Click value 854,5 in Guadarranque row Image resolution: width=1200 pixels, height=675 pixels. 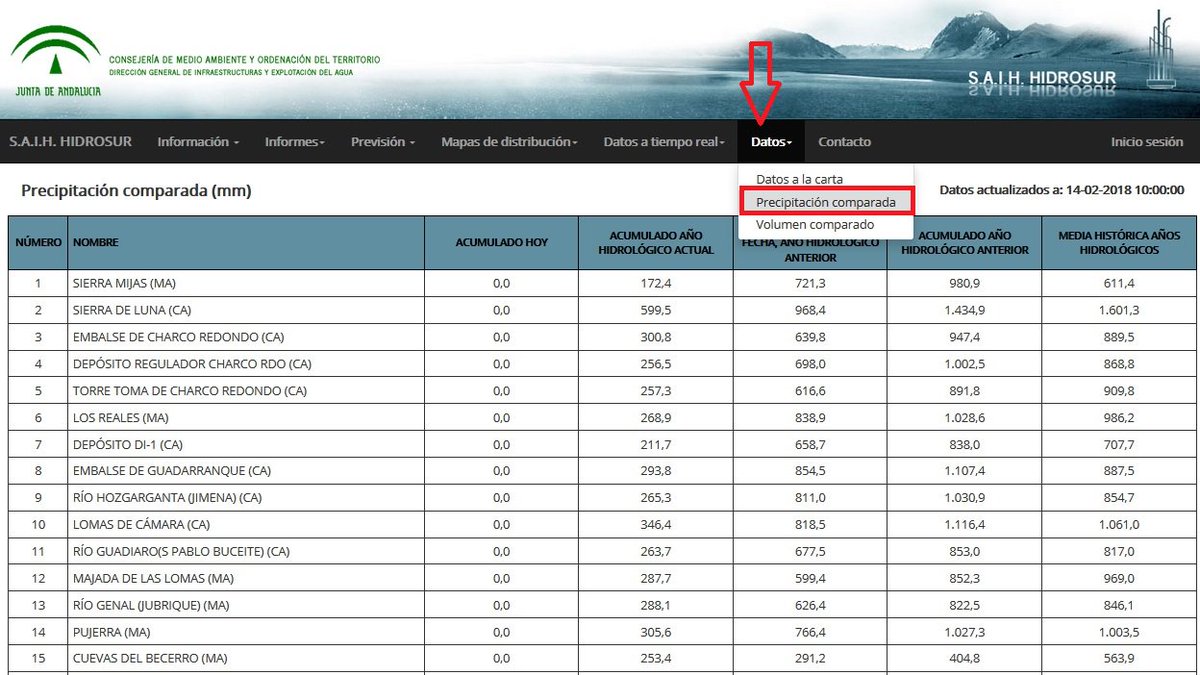pyautogui.click(x=810, y=471)
